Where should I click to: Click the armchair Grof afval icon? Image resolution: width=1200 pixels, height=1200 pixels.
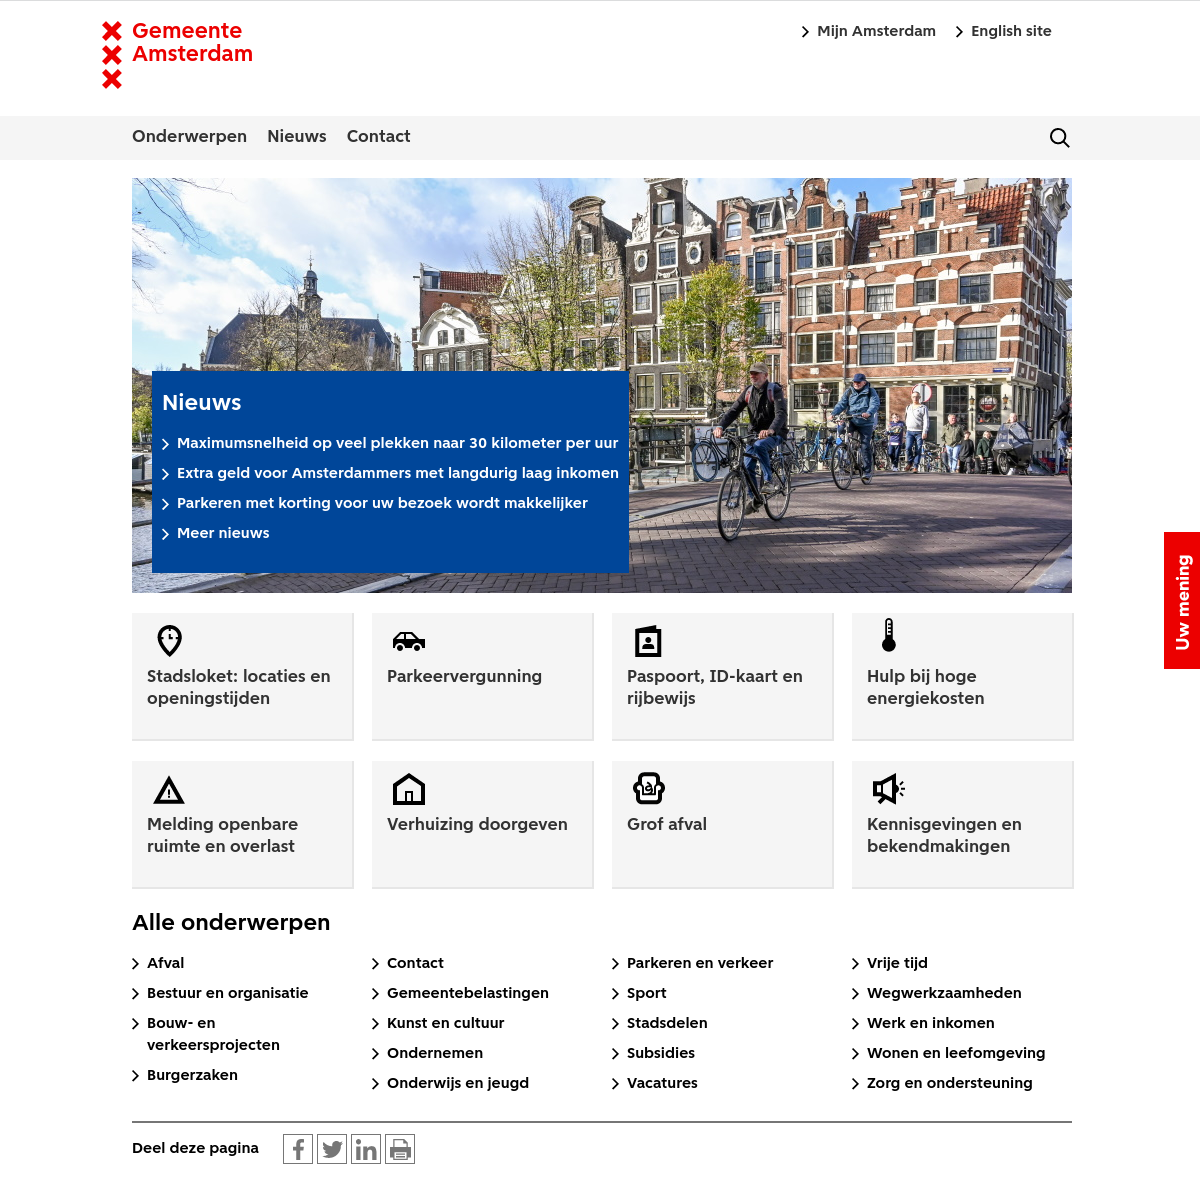[649, 788]
